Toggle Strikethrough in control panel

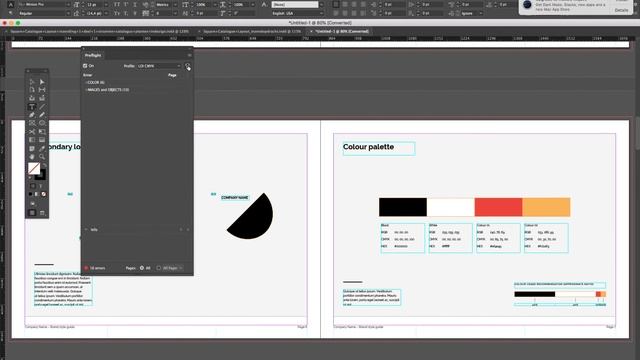point(135,13)
